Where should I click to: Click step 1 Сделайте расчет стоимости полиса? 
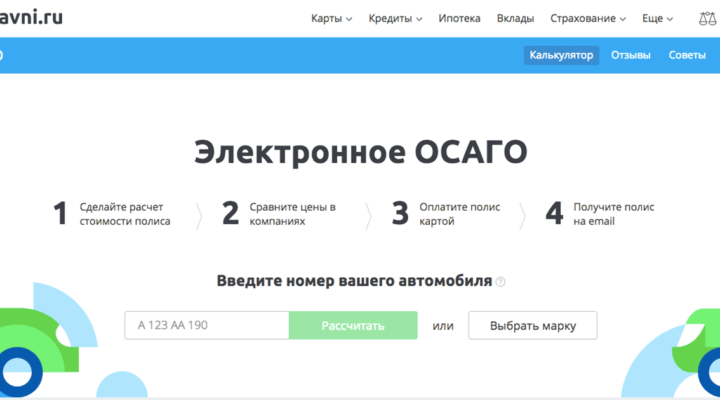pos(112,214)
